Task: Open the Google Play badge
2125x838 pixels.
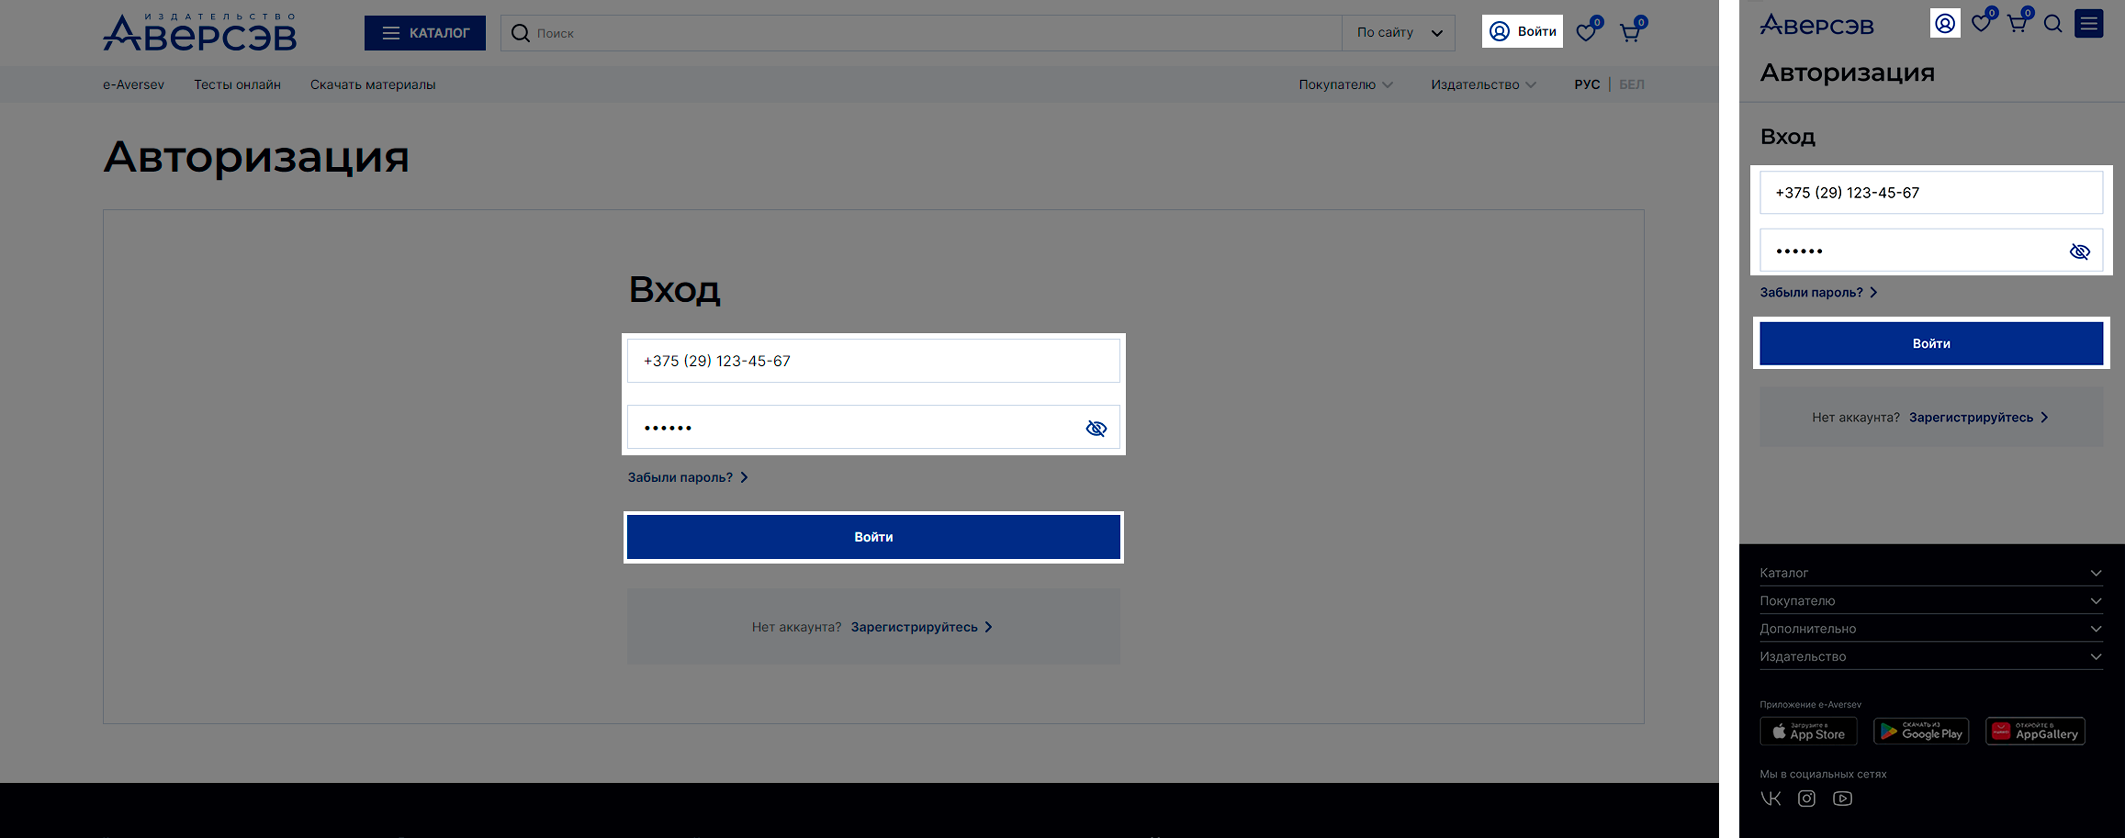Action: click(x=1920, y=732)
